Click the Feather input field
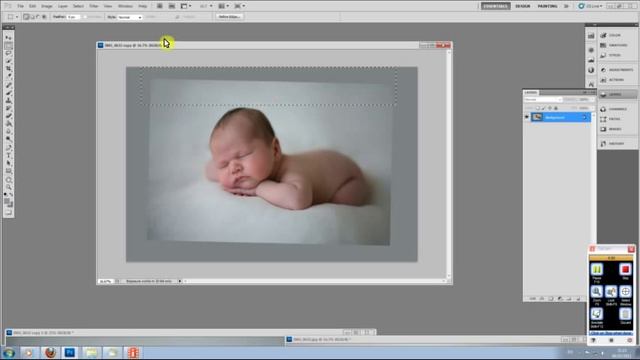640x360 pixels. (x=73, y=17)
